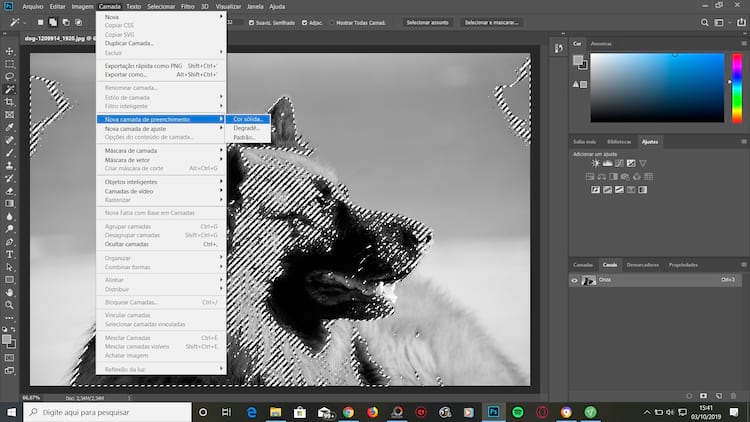Screen dimensions: 750x422
Task: Click the Selecionar assunto button
Action: click(428, 22)
